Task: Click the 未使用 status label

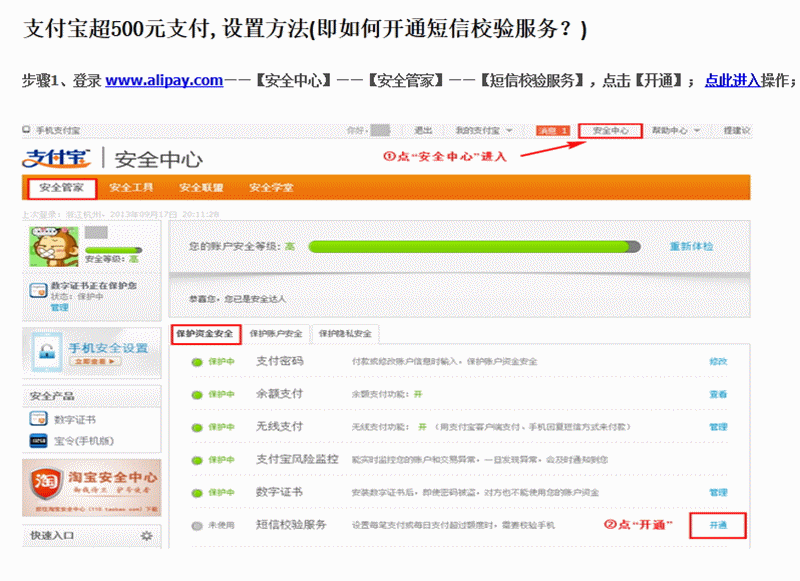Action: (x=221, y=525)
